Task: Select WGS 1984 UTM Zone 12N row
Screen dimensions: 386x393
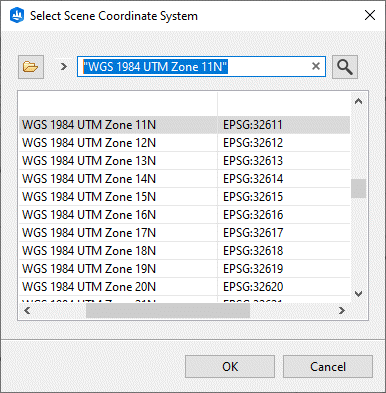Action: click(184, 143)
